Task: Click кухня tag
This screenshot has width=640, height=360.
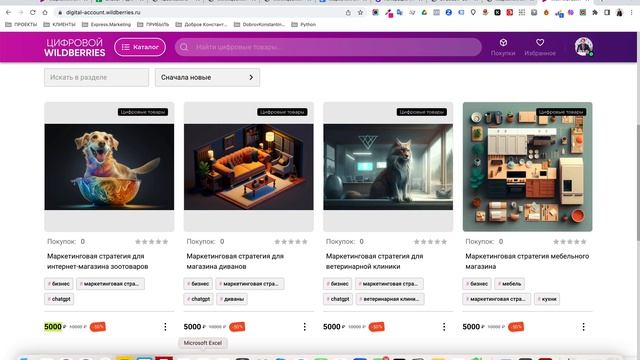Action: tap(547, 299)
